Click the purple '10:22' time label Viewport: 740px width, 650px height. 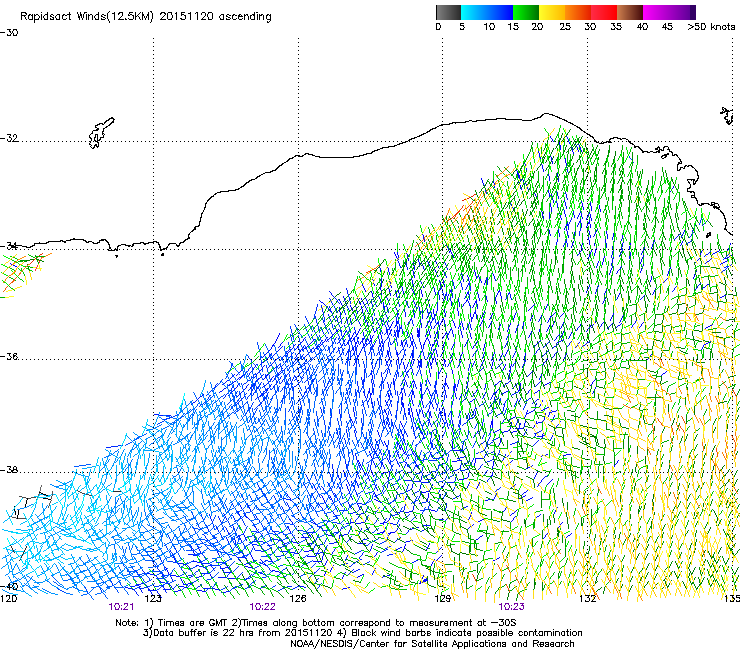(x=262, y=607)
